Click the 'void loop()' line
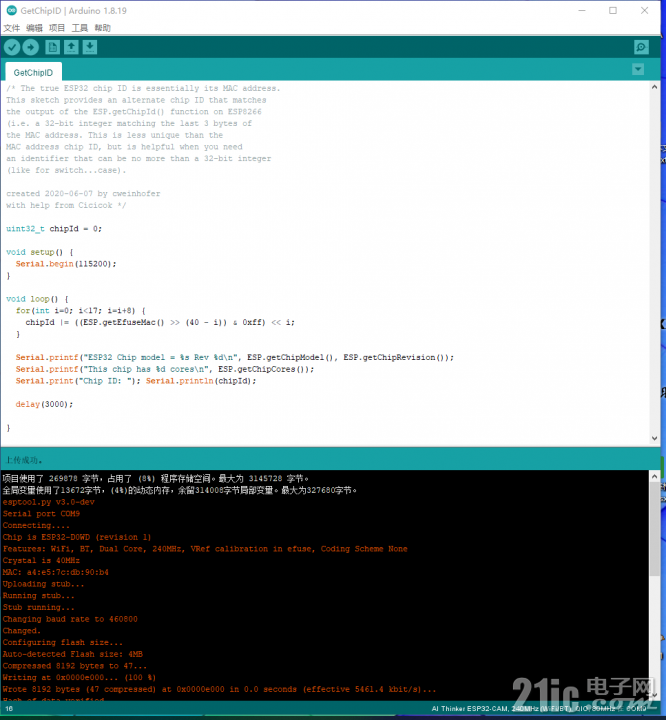Viewport: 666px width, 720px height. click(x=37, y=299)
